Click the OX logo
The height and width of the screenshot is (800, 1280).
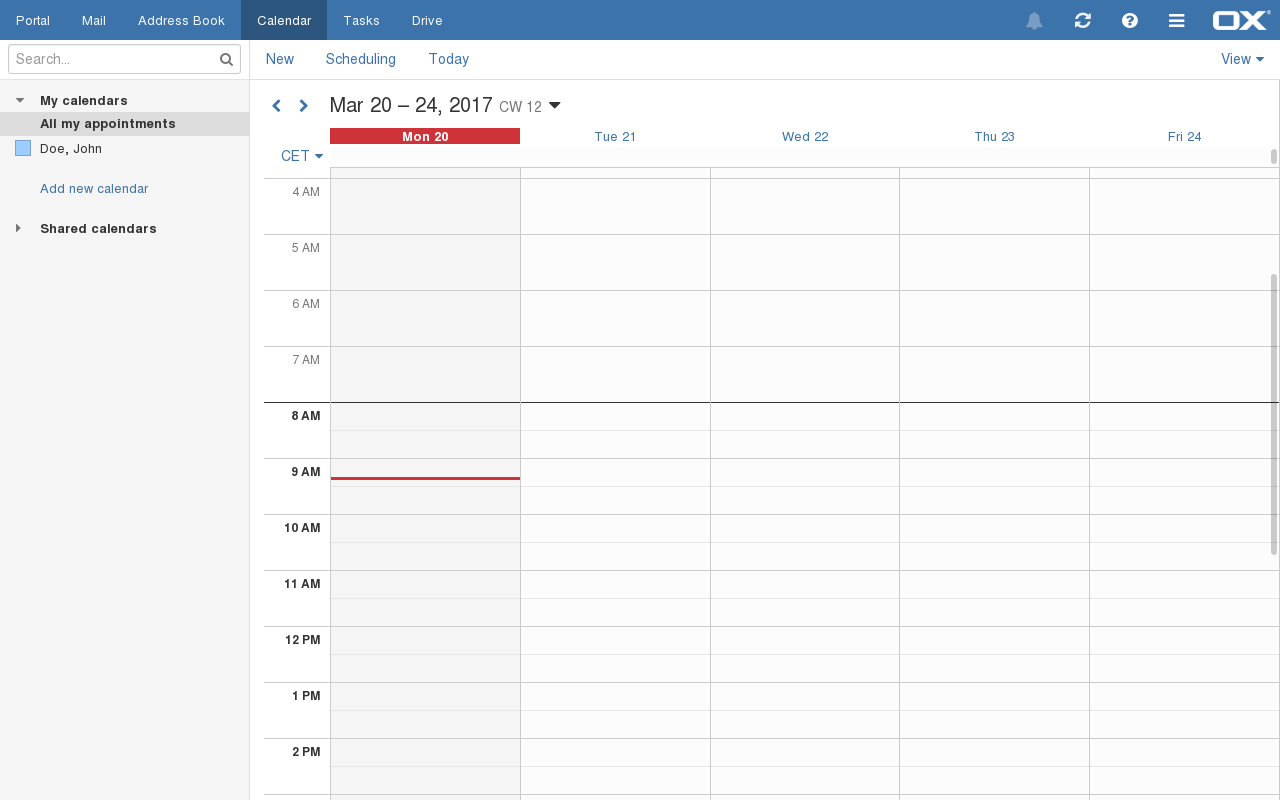1240,21
